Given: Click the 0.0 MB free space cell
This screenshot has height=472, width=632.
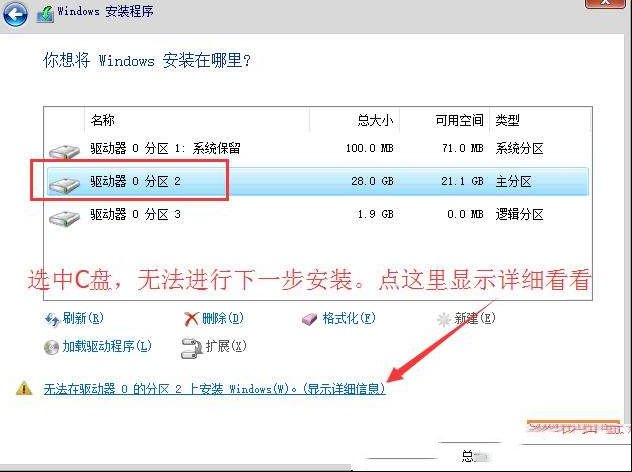Looking at the screenshot, I should click(x=466, y=214).
